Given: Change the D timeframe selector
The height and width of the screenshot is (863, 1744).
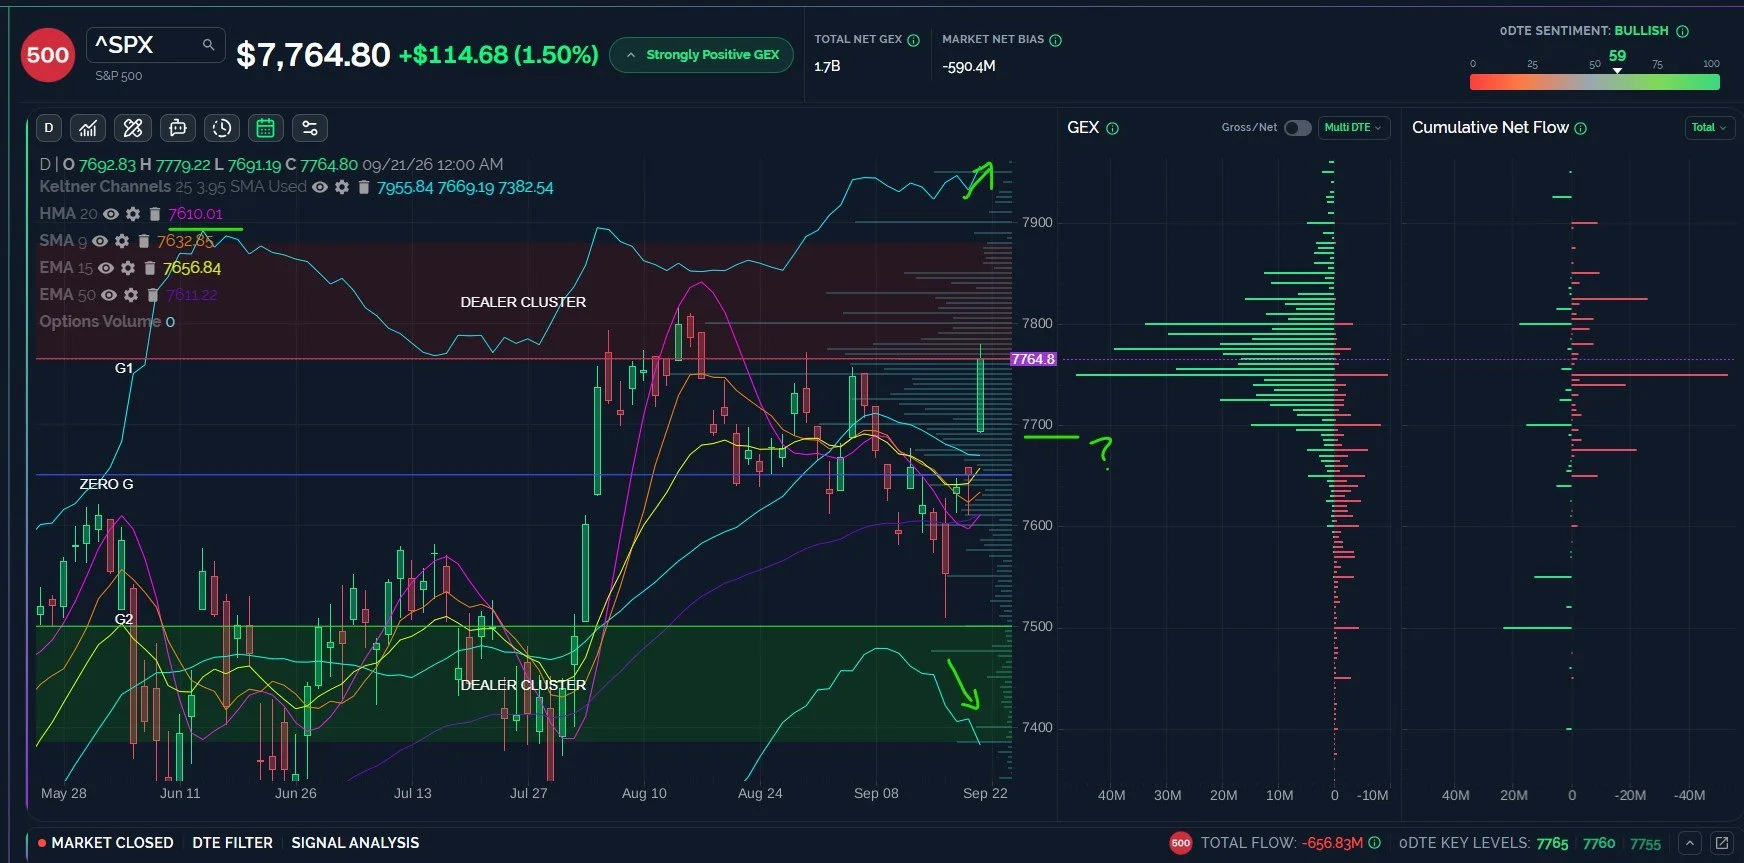Looking at the screenshot, I should click(49, 128).
